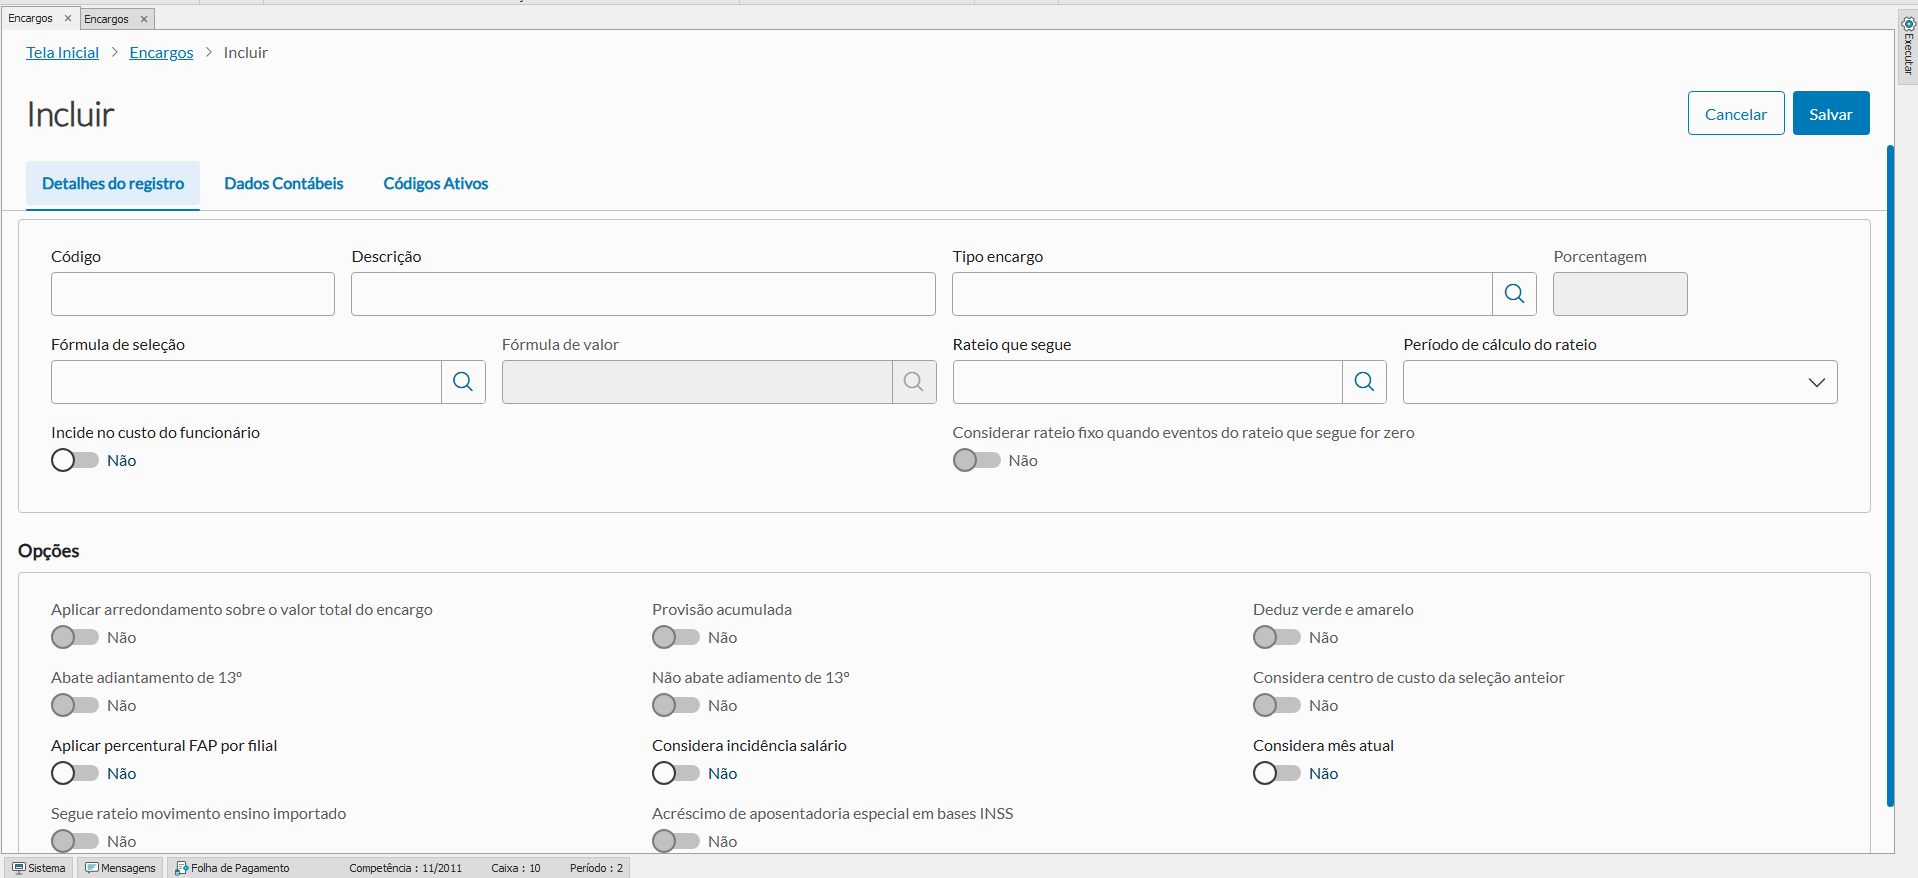Click the Rateio que segue search icon
Viewport: 1918px width, 878px height.
click(x=1364, y=382)
